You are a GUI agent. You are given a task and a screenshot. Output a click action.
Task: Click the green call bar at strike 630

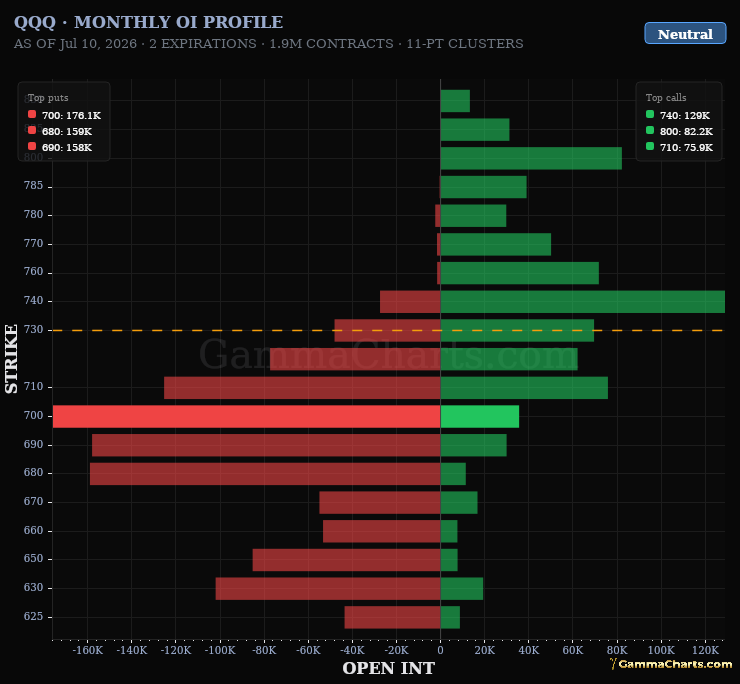coord(462,589)
